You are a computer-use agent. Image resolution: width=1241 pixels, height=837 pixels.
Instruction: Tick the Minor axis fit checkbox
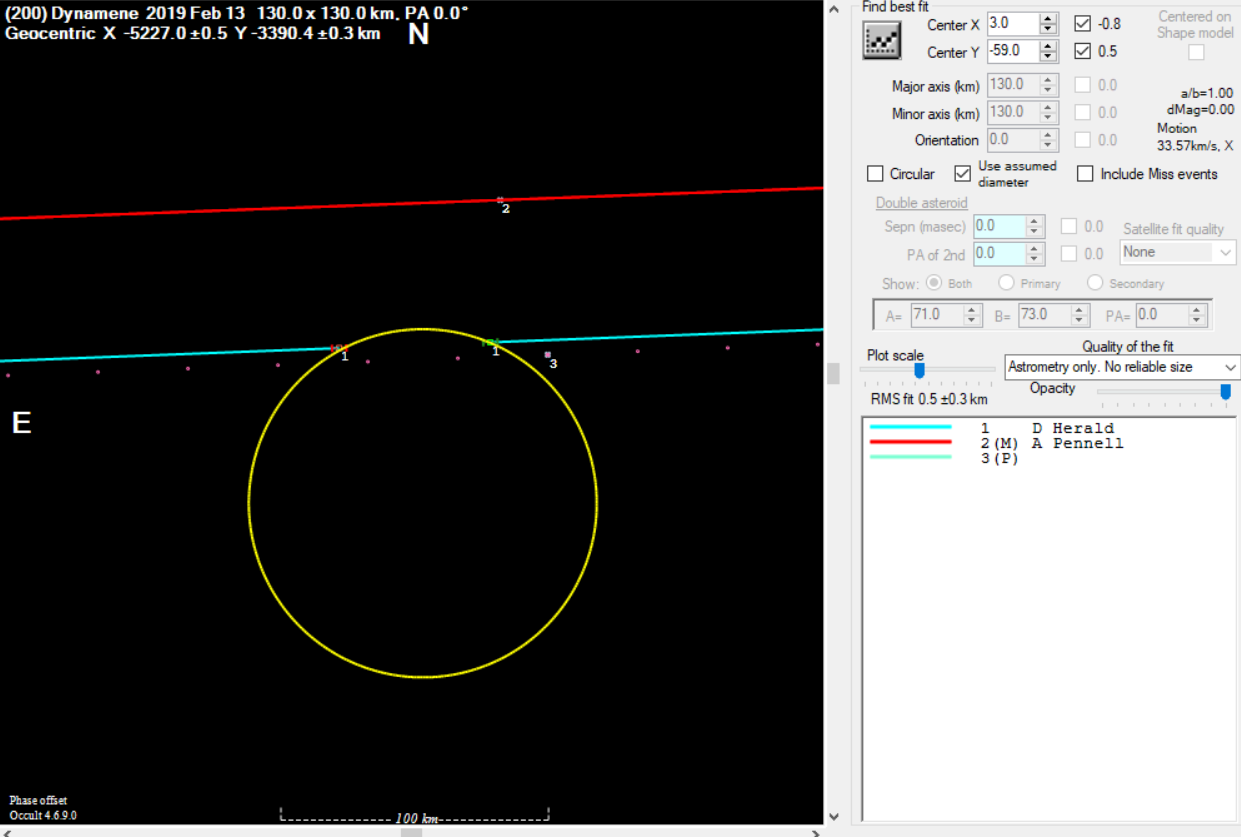point(1082,112)
